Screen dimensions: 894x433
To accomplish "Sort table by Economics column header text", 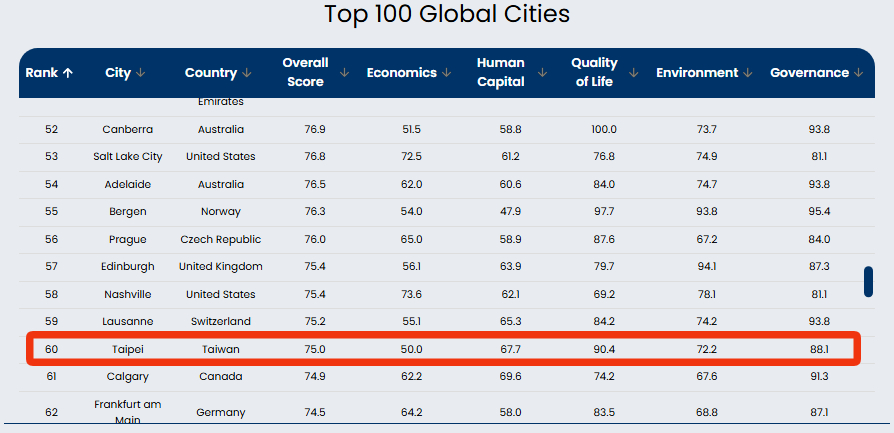I will [x=401, y=73].
